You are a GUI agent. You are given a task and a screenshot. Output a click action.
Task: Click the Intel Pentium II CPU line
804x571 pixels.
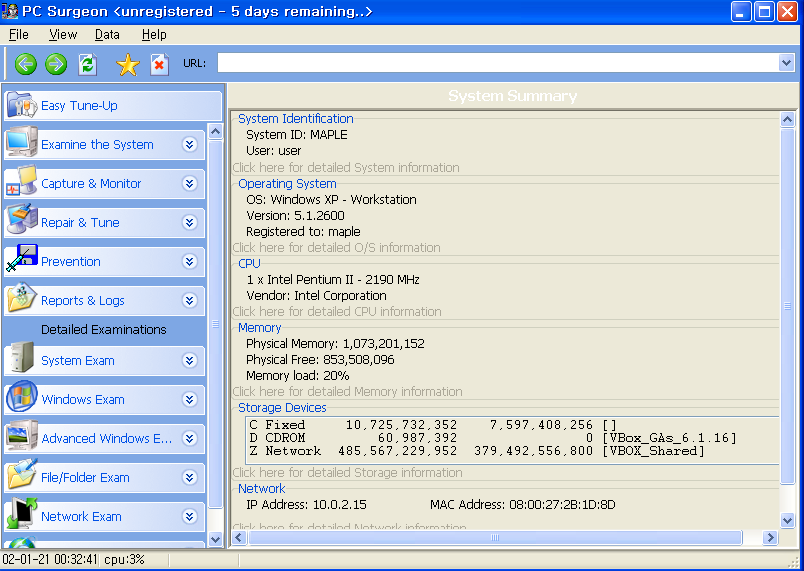point(333,279)
